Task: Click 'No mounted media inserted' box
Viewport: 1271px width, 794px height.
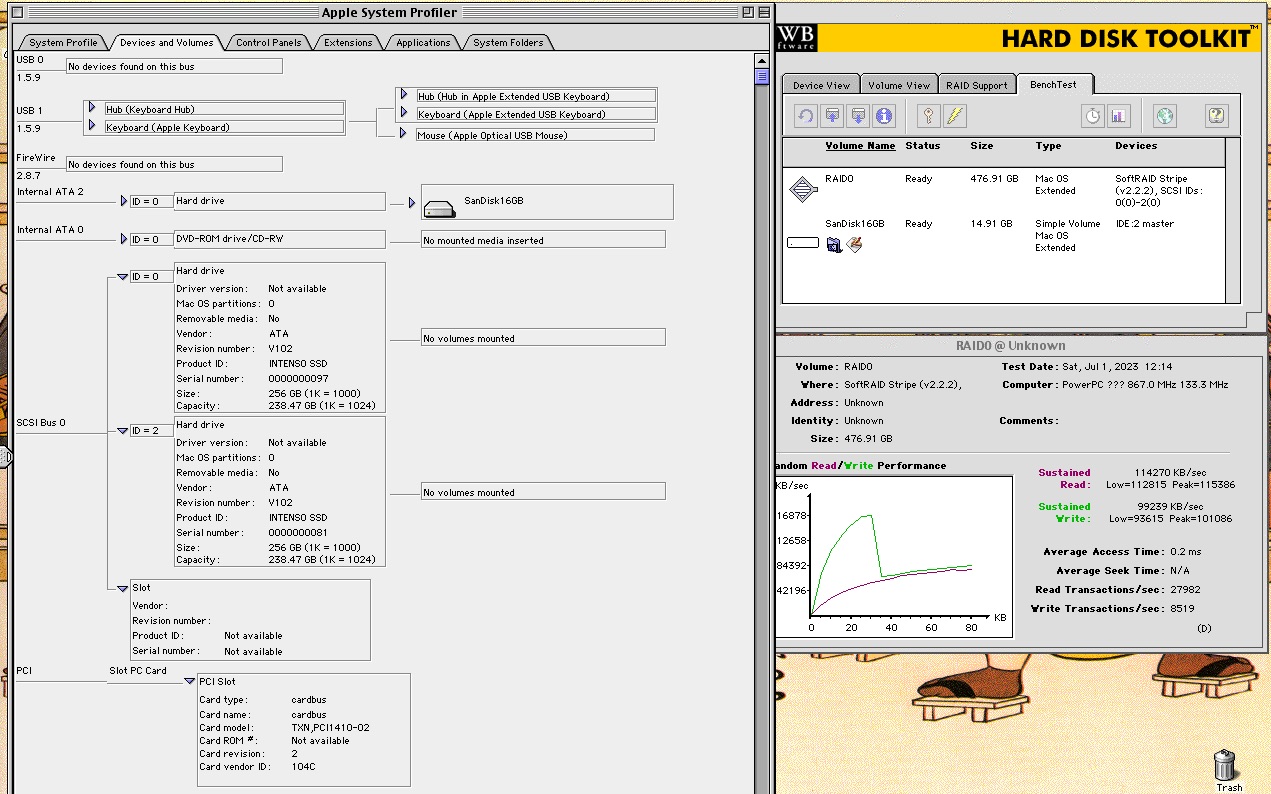Action: pos(542,240)
